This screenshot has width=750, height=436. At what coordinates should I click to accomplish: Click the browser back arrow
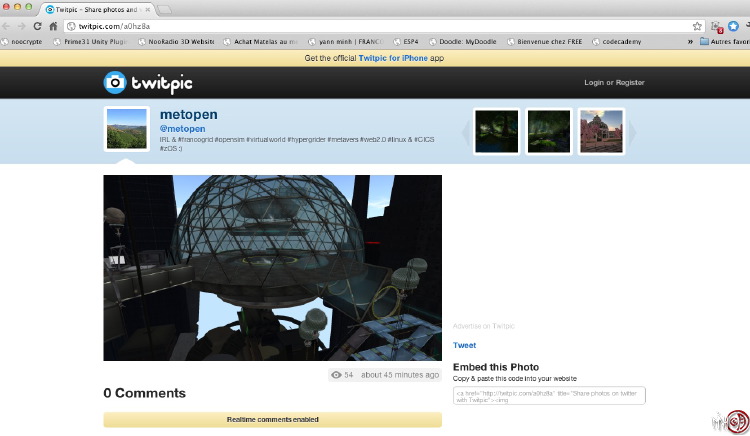point(6,26)
